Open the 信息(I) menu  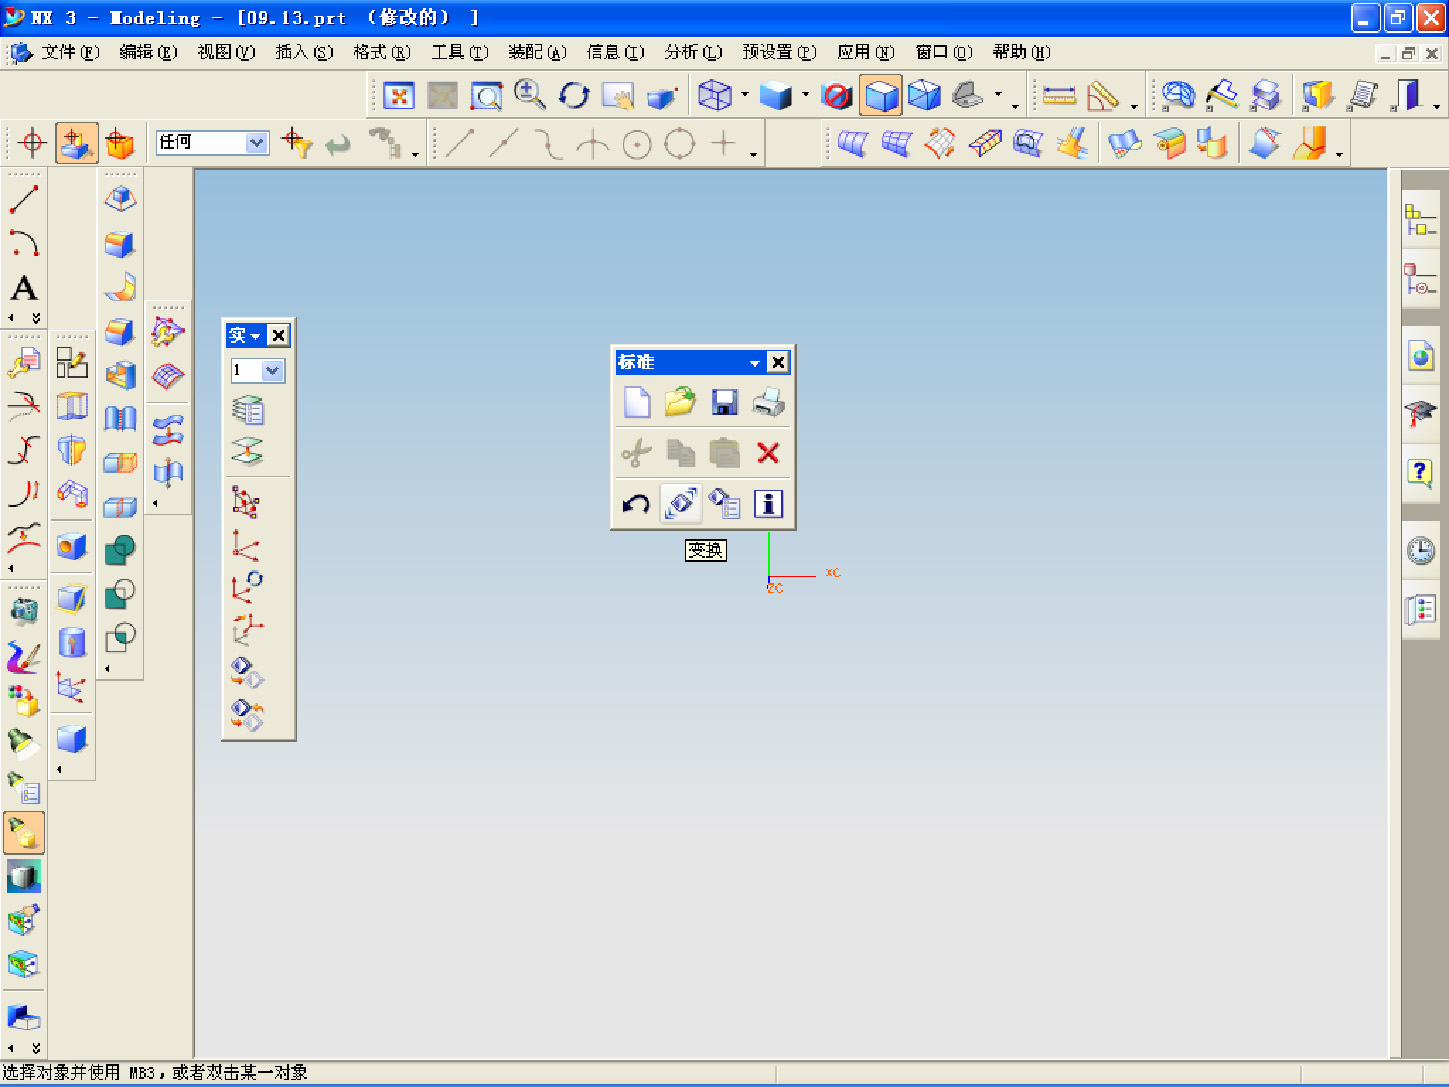pos(616,52)
